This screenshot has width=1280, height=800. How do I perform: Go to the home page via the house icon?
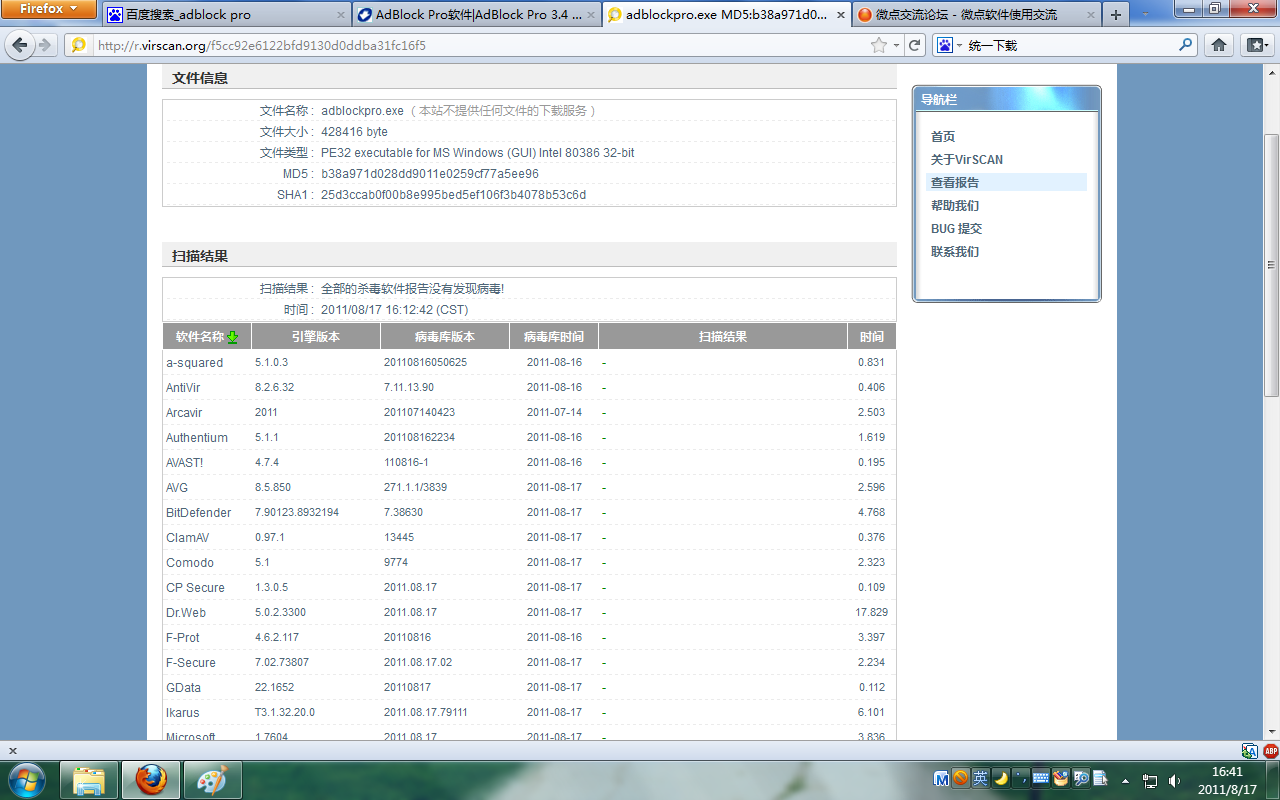pyautogui.click(x=1219, y=45)
